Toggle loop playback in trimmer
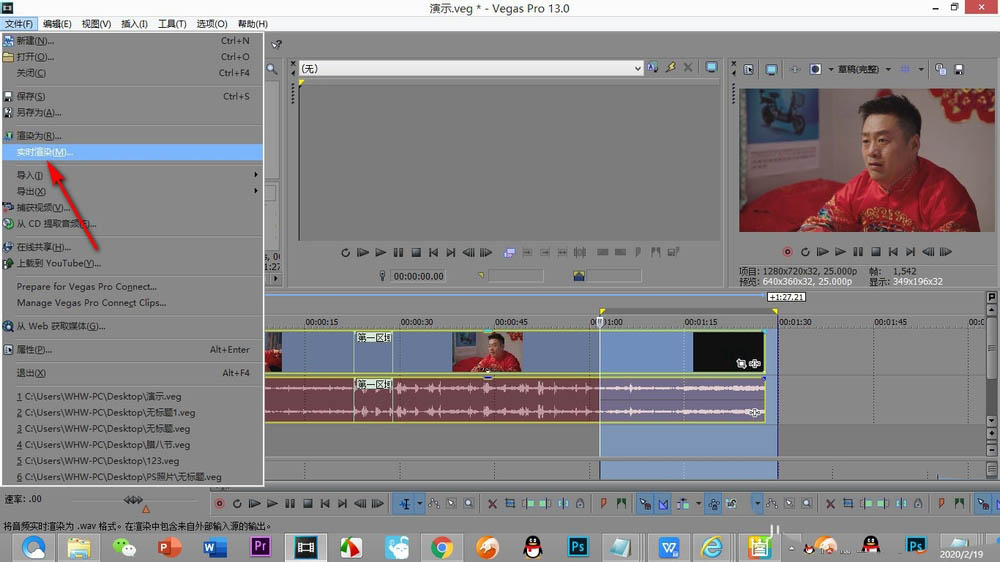 click(x=345, y=253)
